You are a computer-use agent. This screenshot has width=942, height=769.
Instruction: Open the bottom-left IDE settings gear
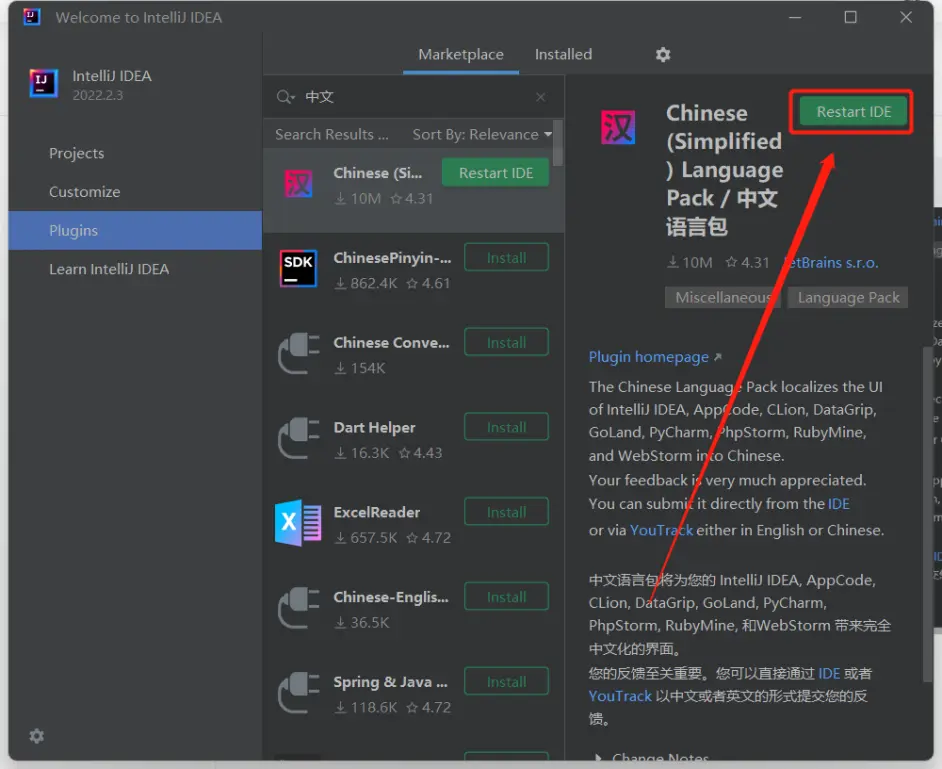(37, 736)
